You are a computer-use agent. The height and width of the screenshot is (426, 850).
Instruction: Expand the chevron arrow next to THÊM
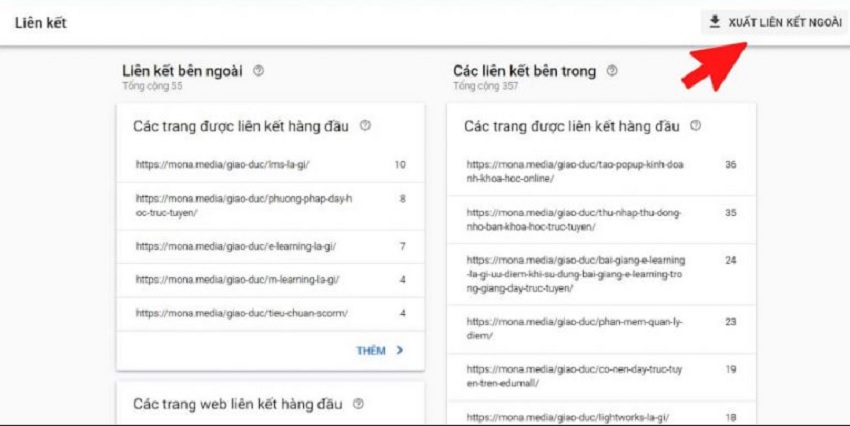[x=400, y=350]
